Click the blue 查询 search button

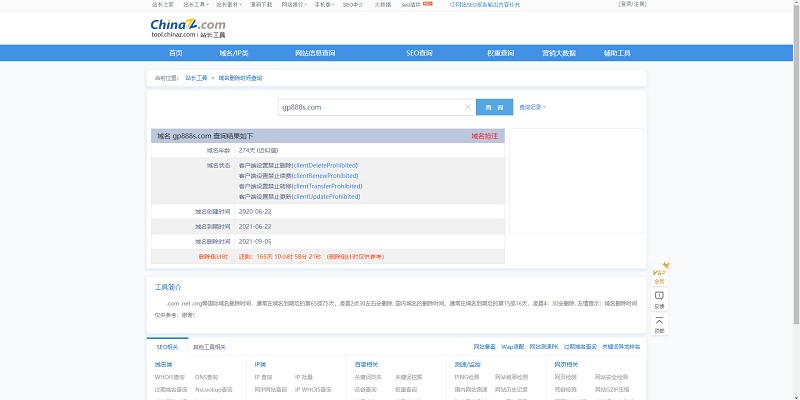click(494, 107)
